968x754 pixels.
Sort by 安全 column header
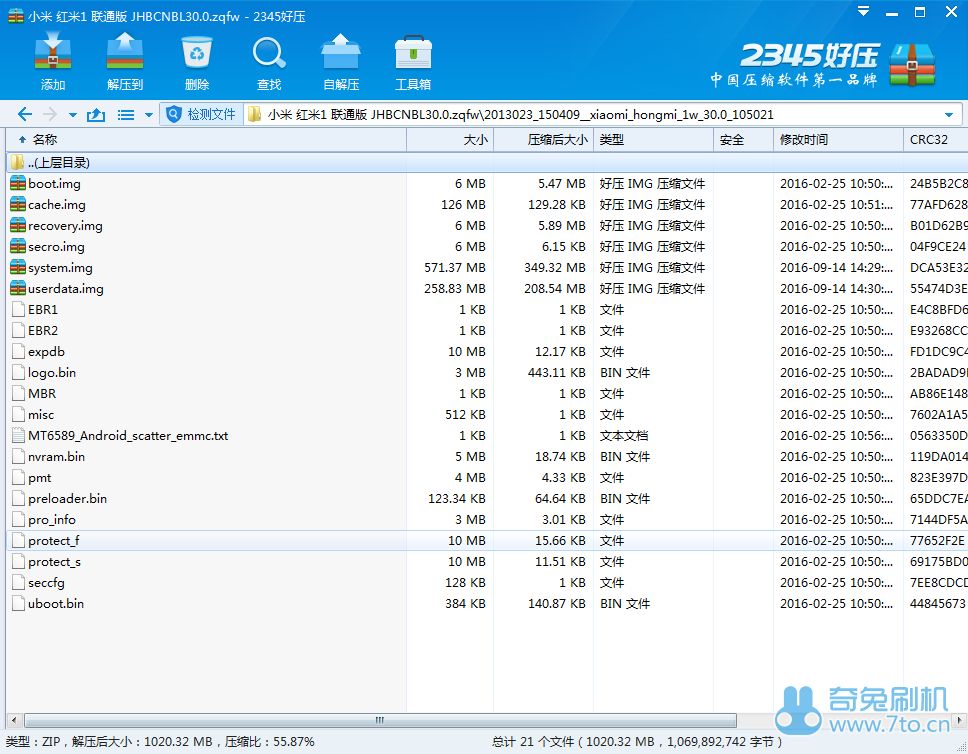[743, 140]
